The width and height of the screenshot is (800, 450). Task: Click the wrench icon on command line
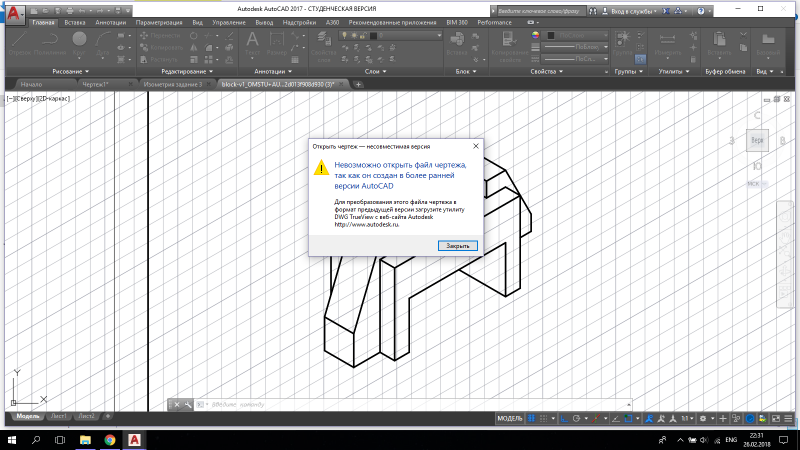pos(188,405)
